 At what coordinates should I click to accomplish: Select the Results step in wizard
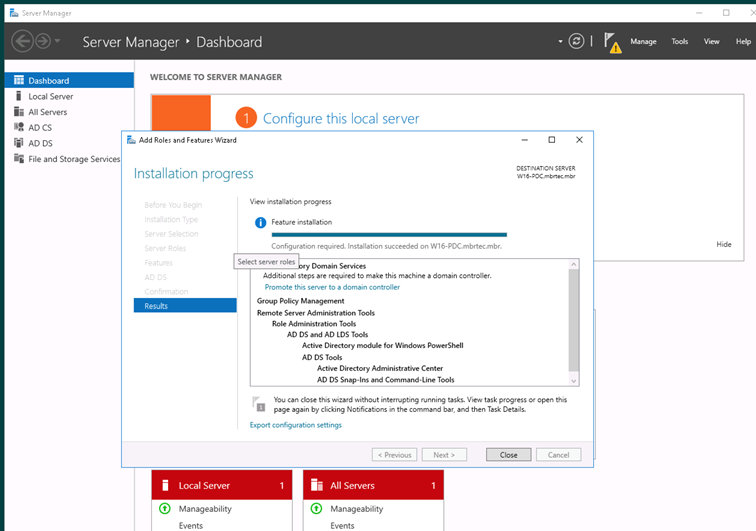[x=185, y=306]
